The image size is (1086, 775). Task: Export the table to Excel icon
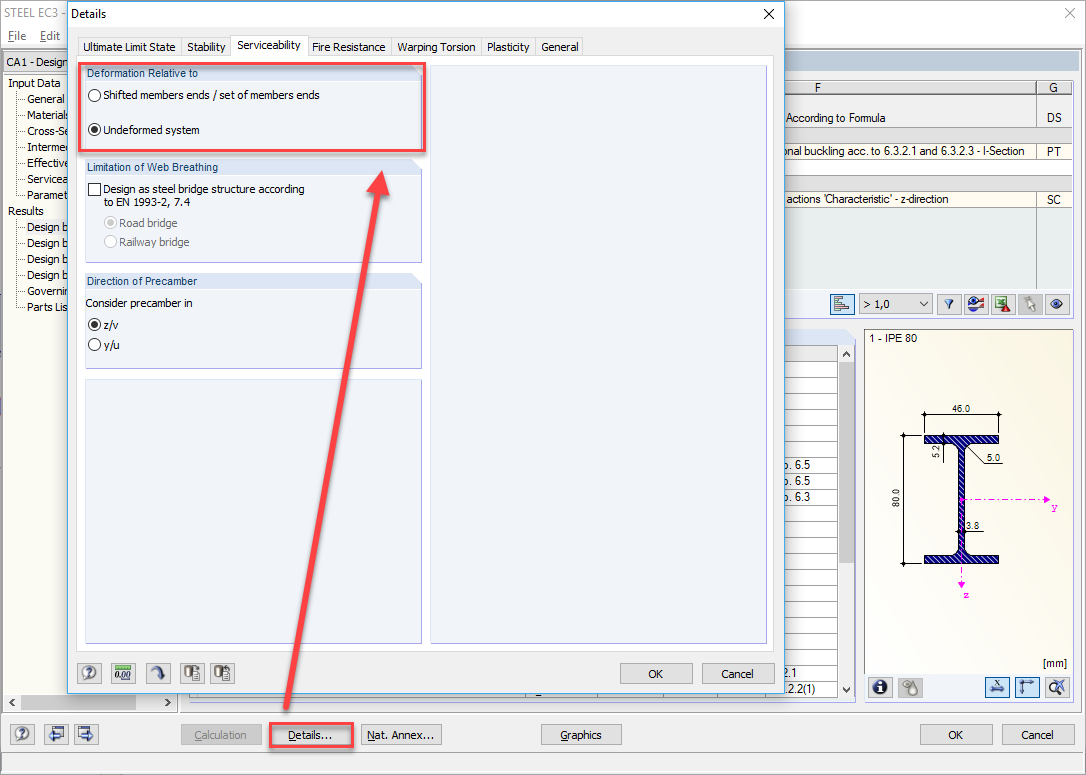(x=1003, y=304)
